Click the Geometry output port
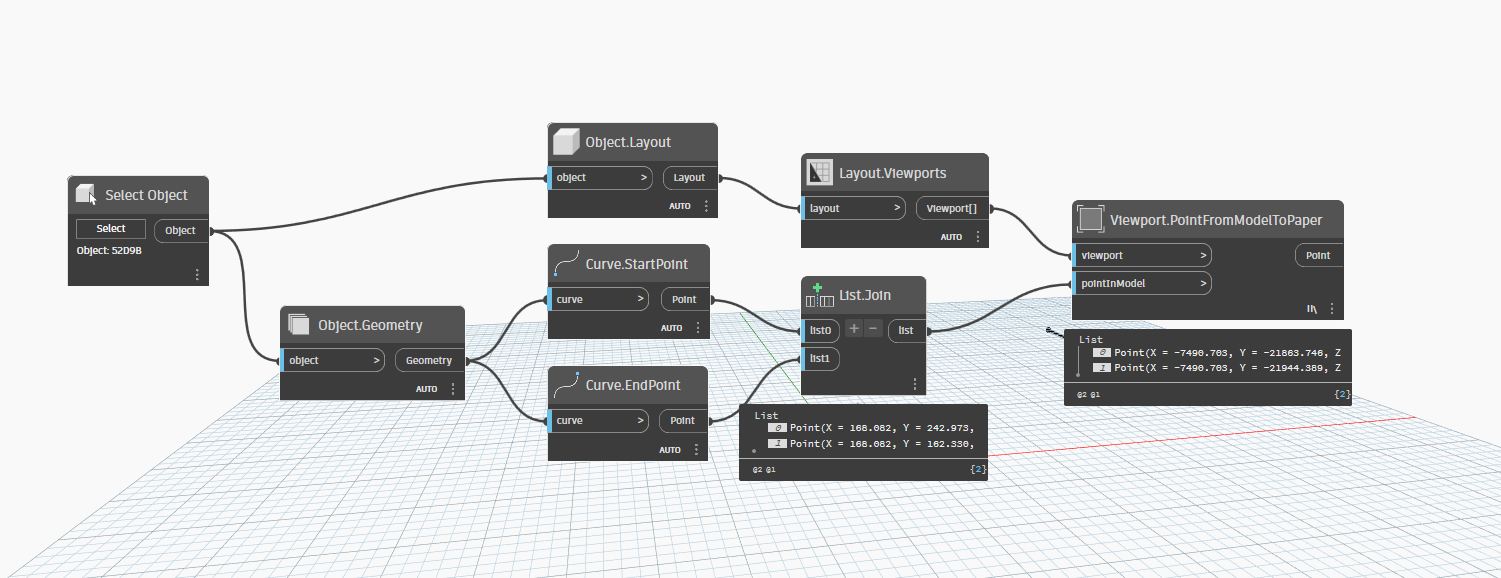The height and width of the screenshot is (578, 1501). point(429,360)
